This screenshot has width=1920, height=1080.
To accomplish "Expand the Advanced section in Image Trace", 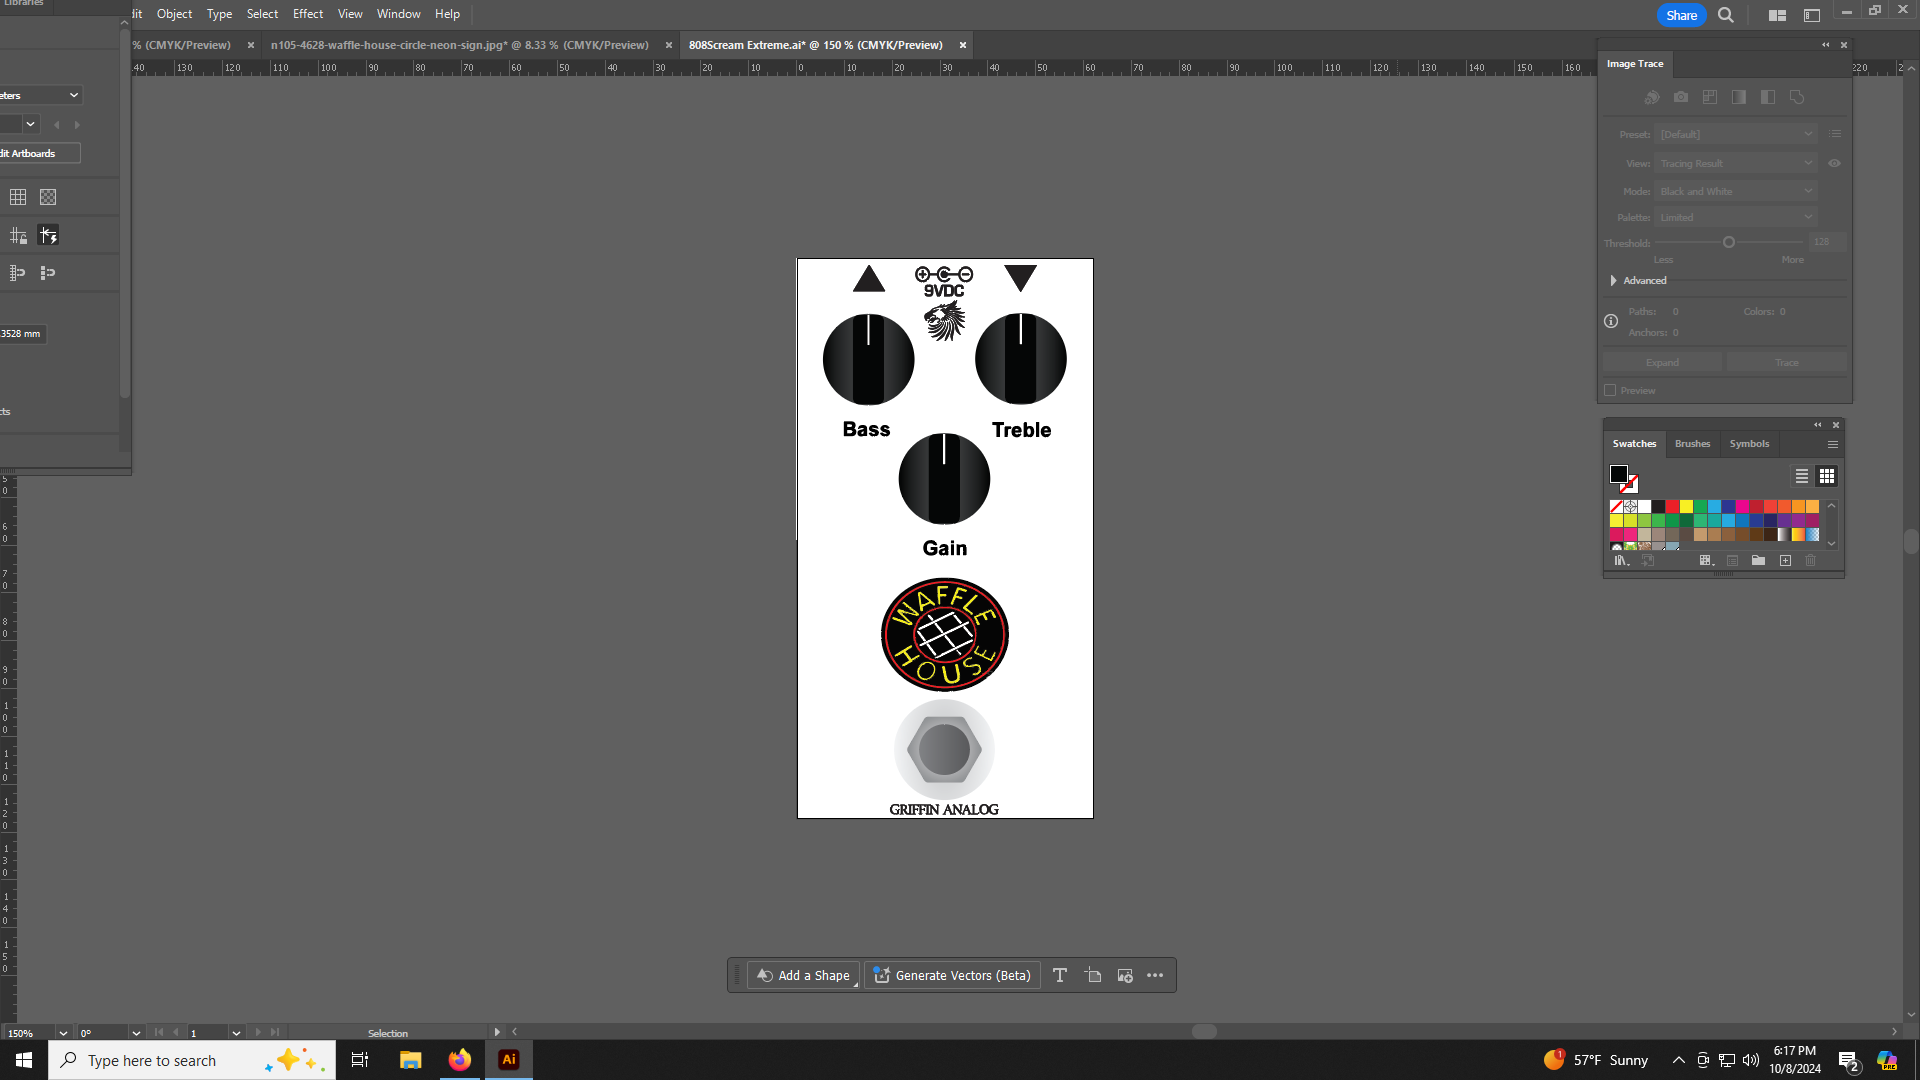I will pos(1614,281).
